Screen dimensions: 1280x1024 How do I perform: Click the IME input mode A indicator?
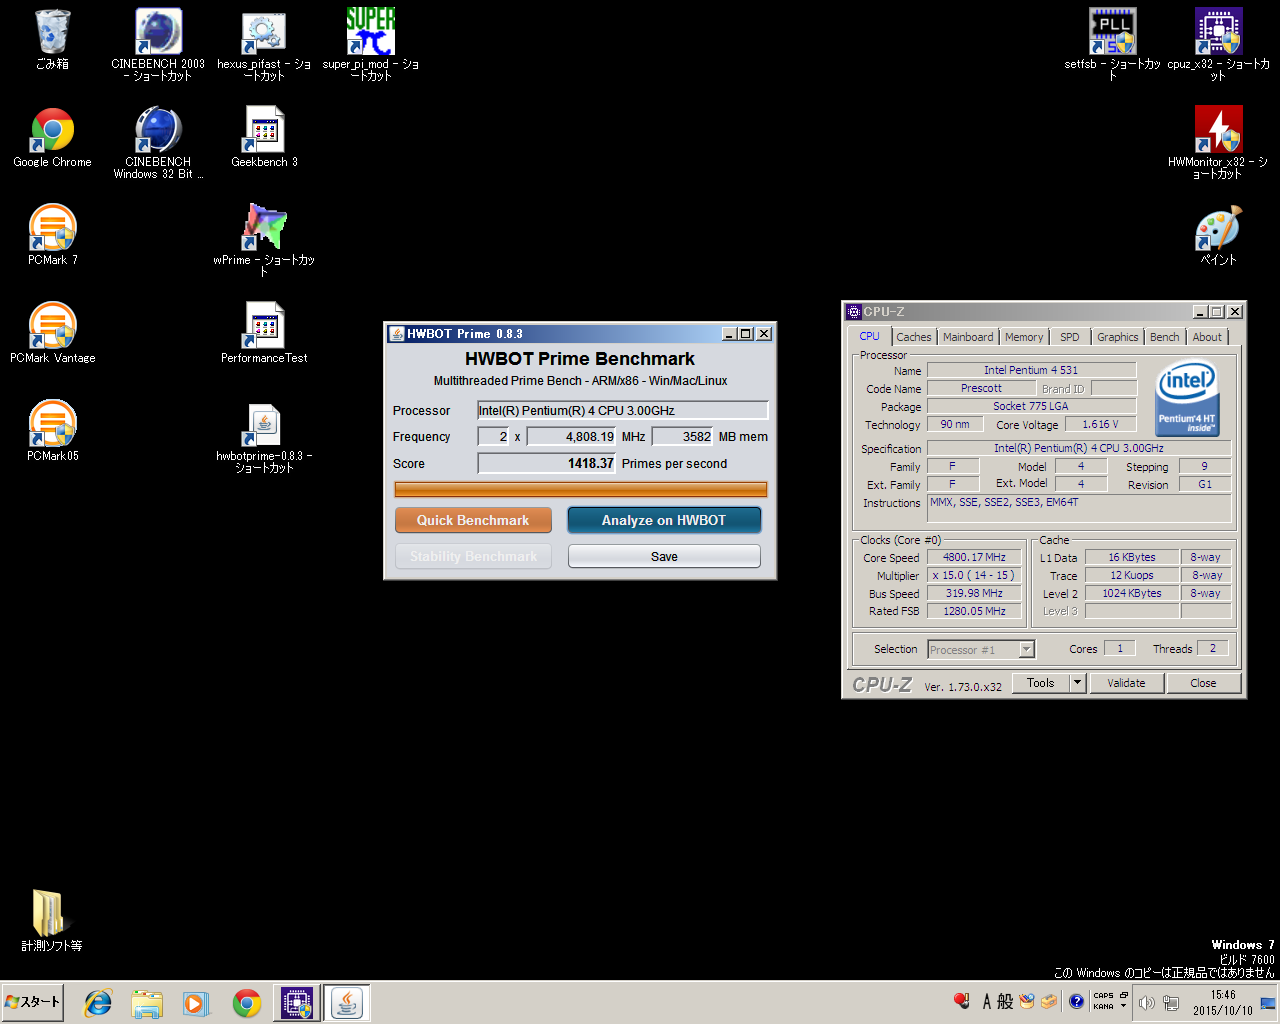pyautogui.click(x=987, y=1001)
